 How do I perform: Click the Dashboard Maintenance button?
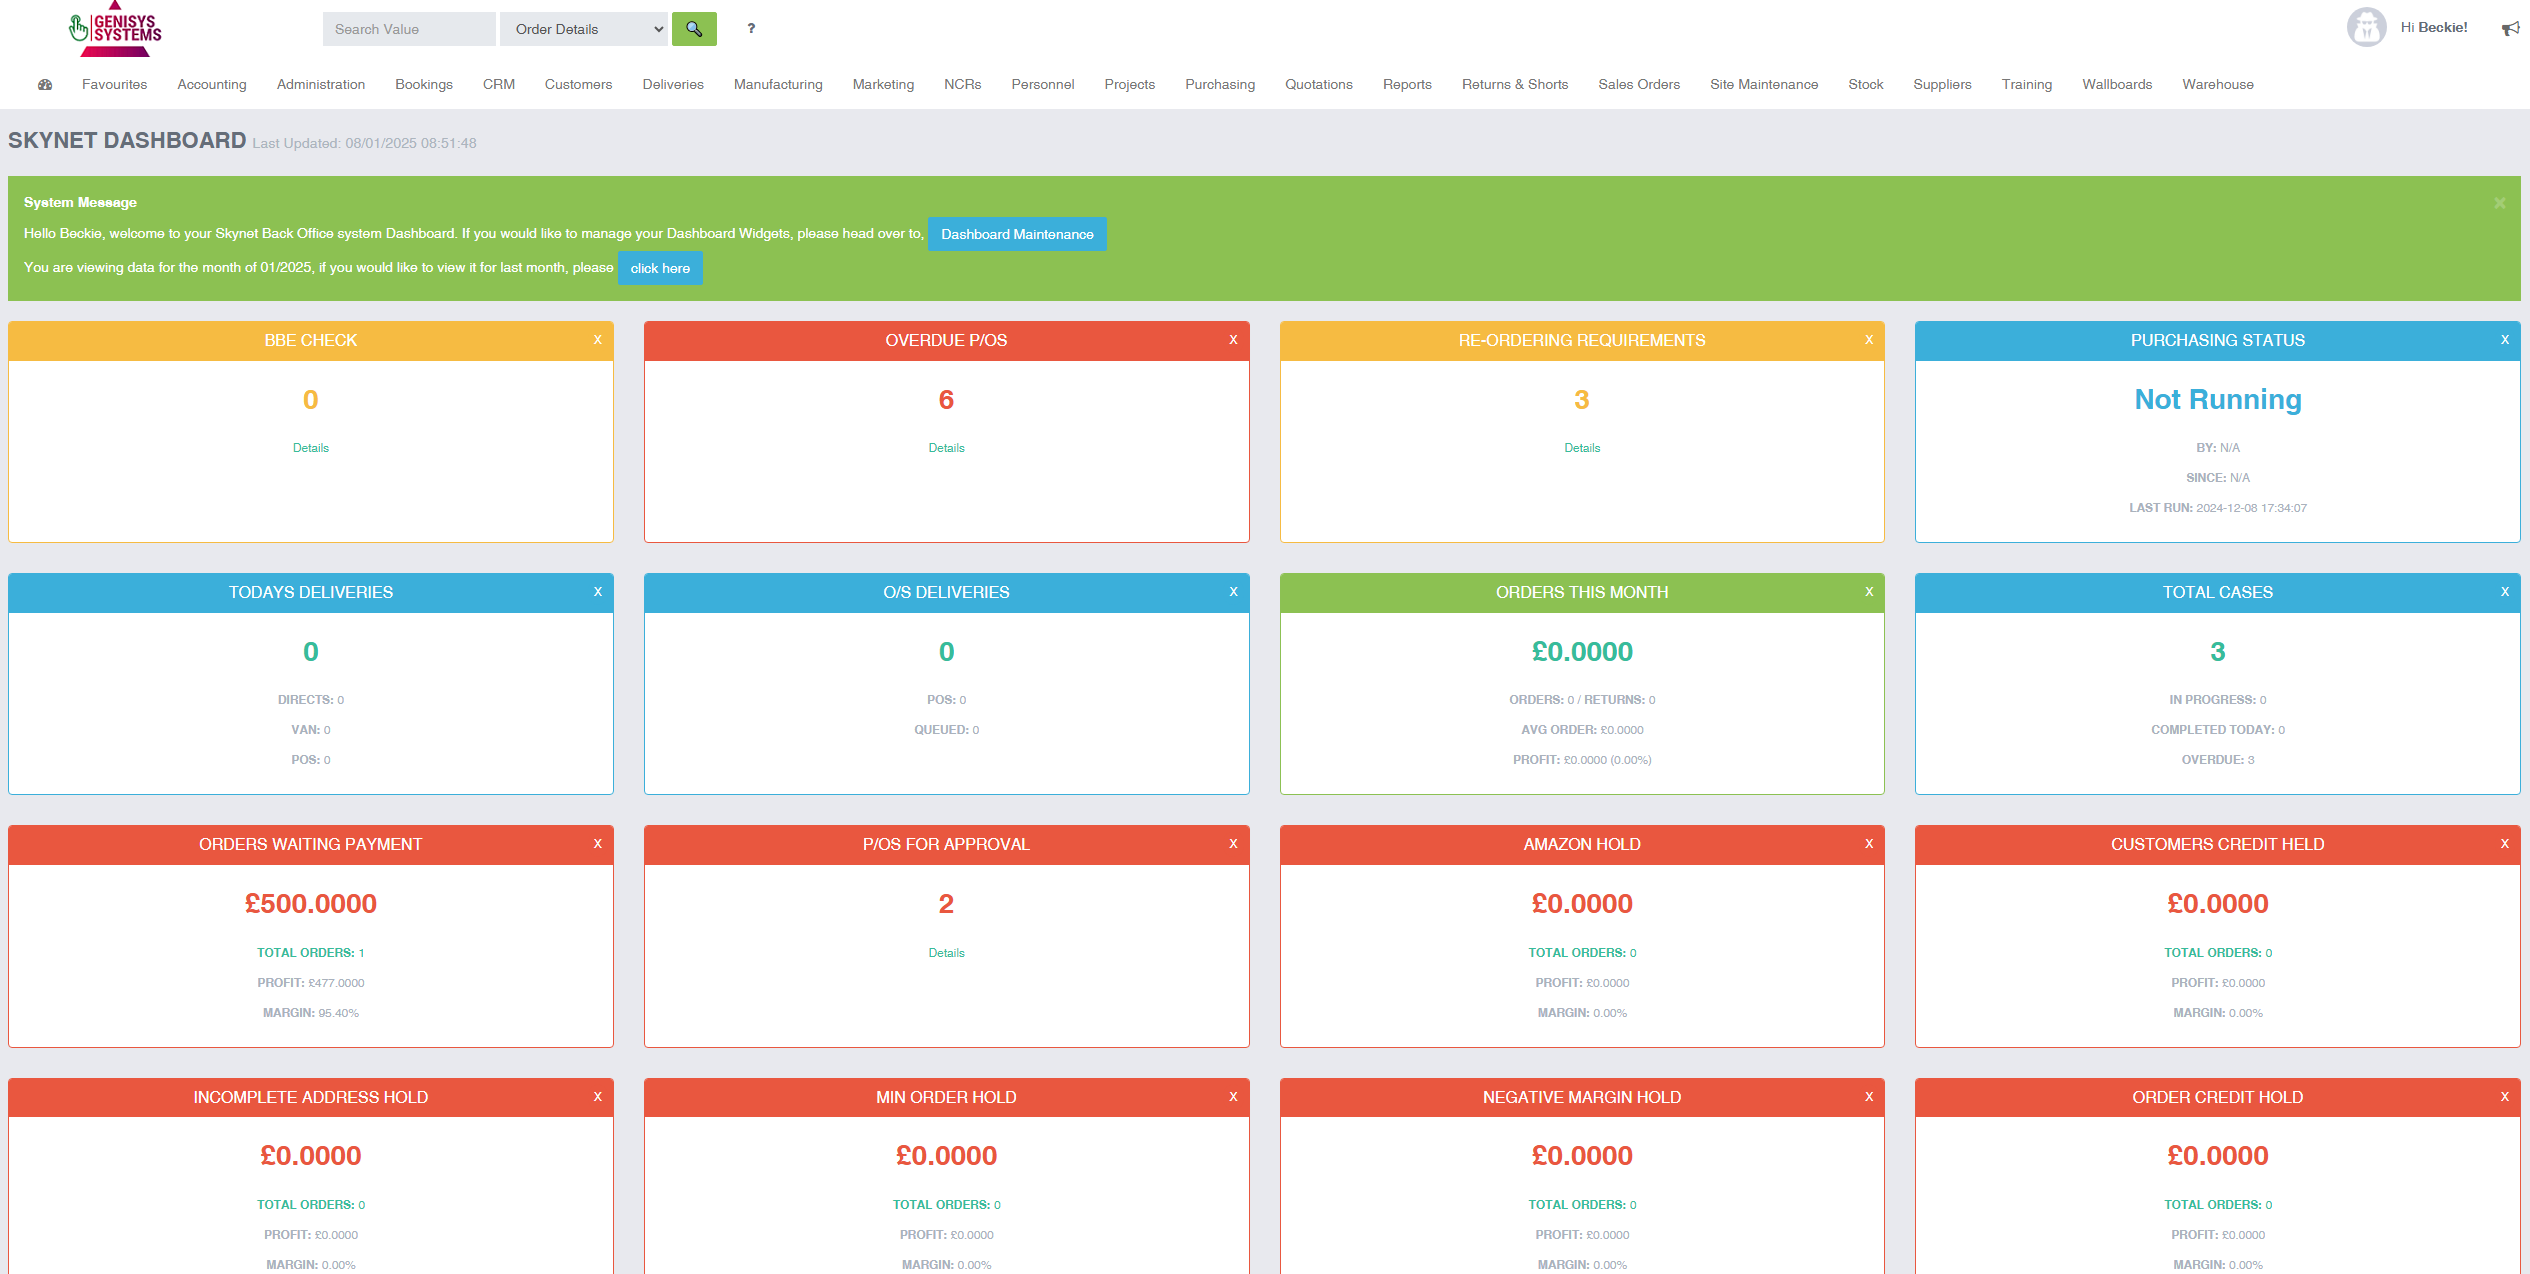tap(1016, 234)
